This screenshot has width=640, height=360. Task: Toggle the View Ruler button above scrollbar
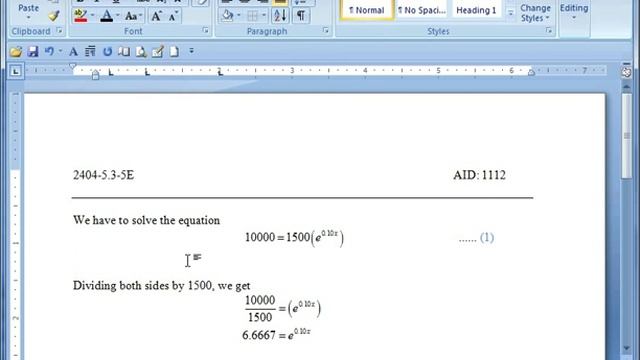click(x=627, y=72)
